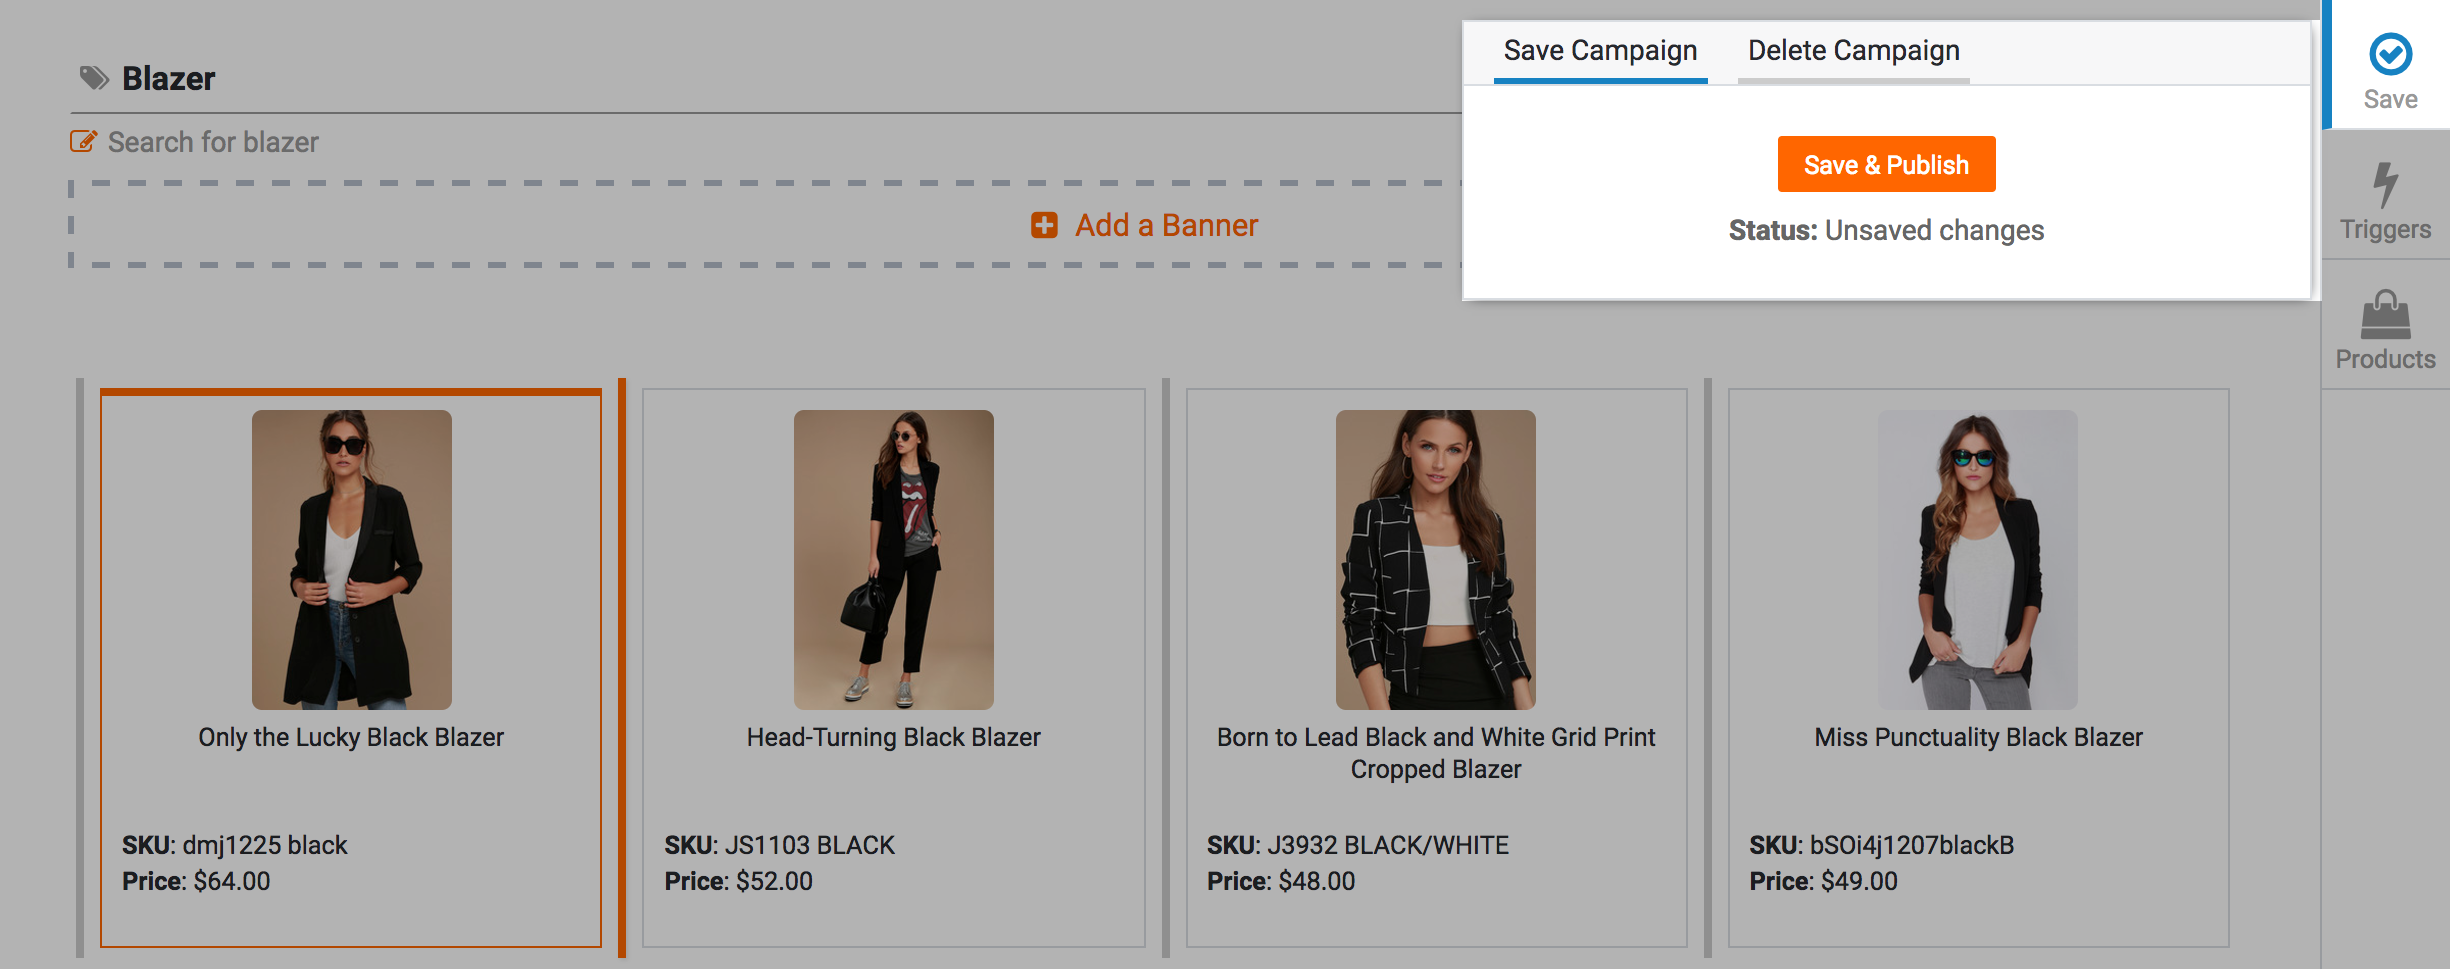2450x969 pixels.
Task: Open the Products shopping bag panel
Action: tap(2385, 316)
